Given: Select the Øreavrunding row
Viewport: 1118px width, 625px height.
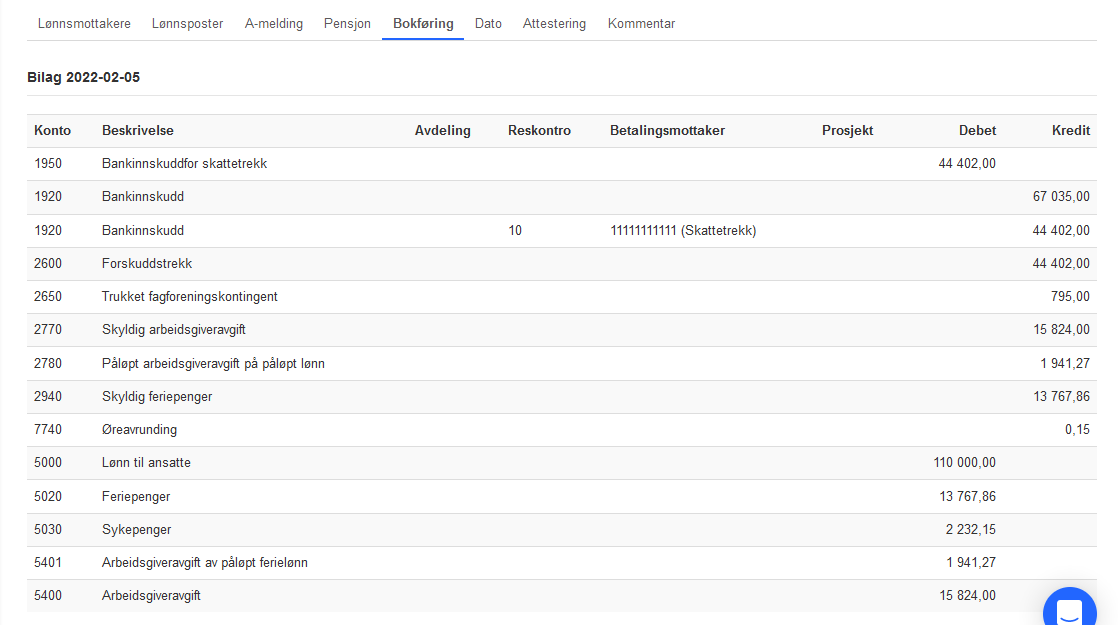Looking at the screenshot, I should pos(139,430).
